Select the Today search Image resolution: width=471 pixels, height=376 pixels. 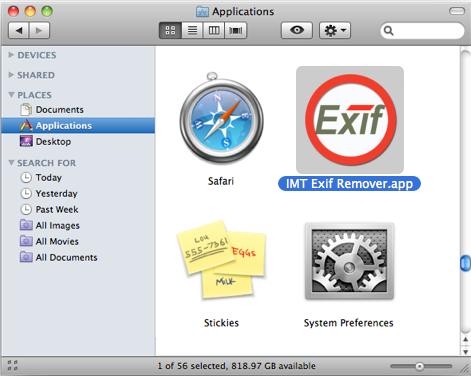coord(78,177)
